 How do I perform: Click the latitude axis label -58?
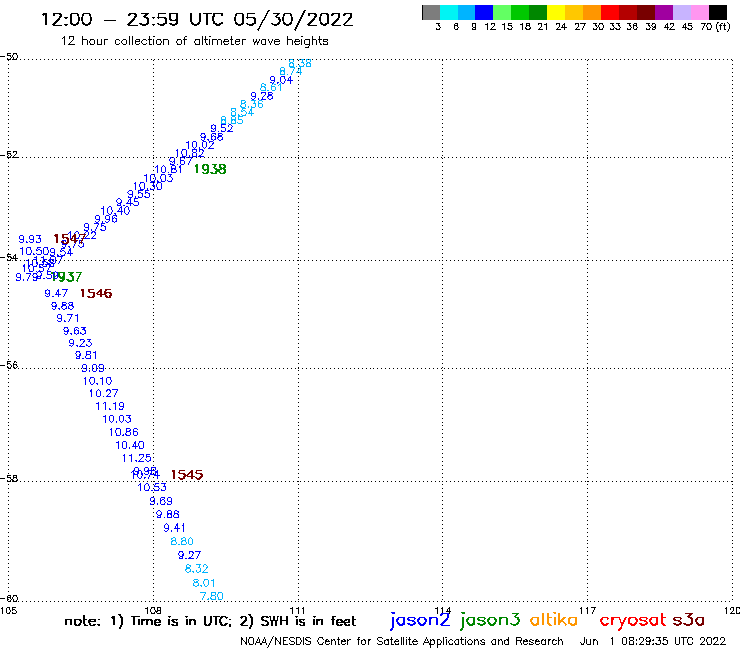(9, 479)
